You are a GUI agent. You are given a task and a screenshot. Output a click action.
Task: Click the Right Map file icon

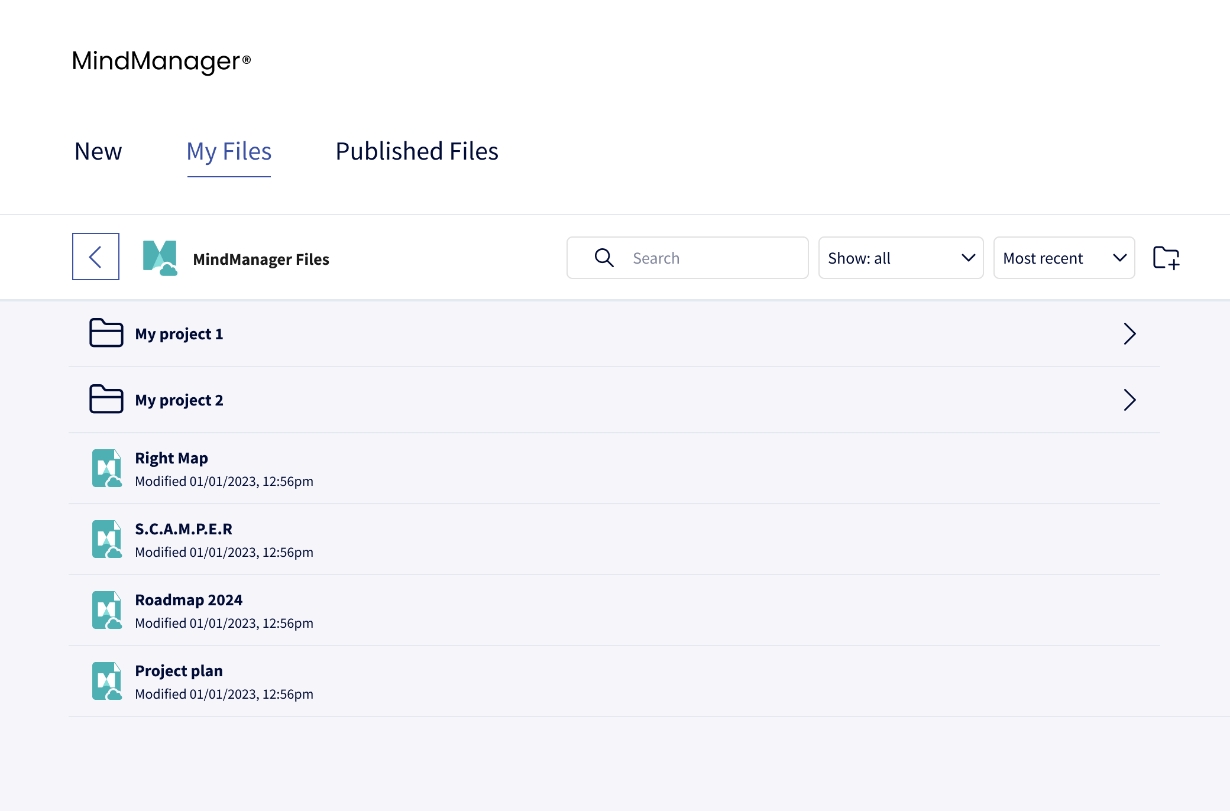coord(107,468)
